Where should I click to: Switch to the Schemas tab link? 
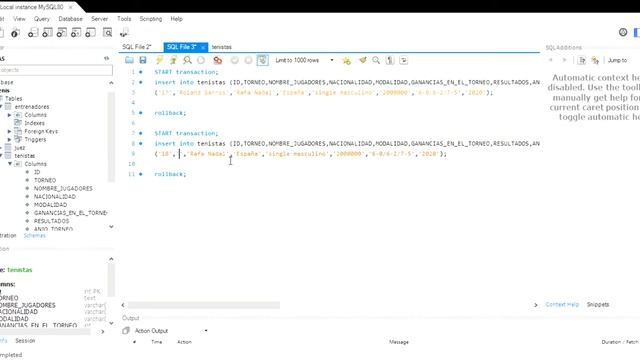[x=35, y=236]
